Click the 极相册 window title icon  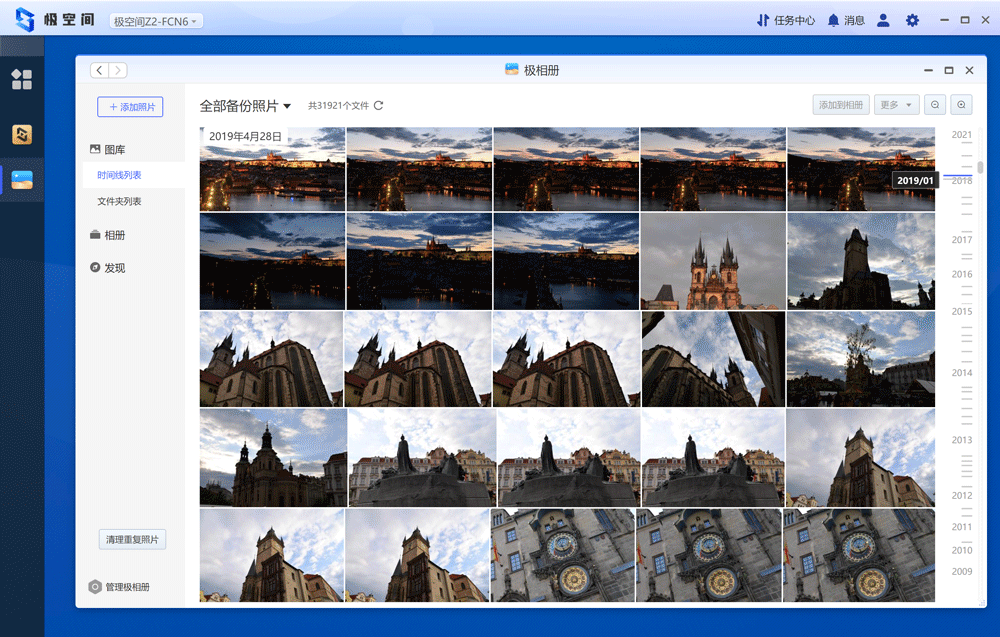511,70
